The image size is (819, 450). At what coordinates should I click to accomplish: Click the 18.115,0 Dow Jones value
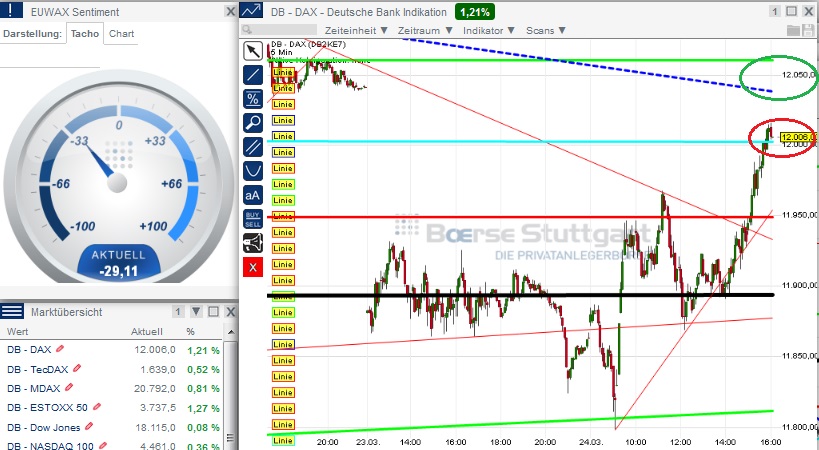tap(155, 427)
